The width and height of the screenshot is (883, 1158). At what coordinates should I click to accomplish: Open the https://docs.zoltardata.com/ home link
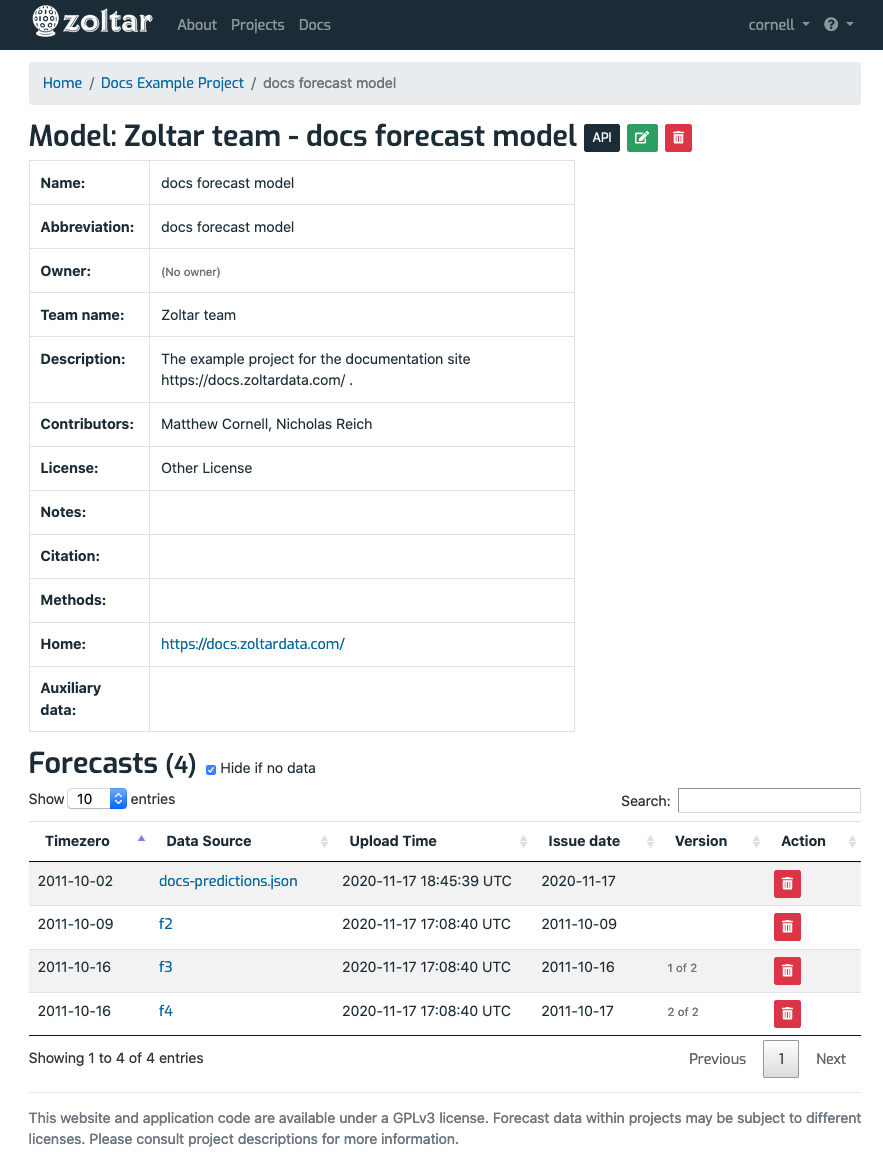[253, 644]
